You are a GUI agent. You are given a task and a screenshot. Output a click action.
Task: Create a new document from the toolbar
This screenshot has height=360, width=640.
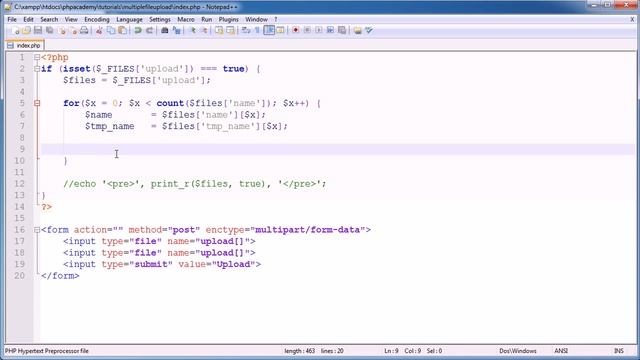(16, 30)
